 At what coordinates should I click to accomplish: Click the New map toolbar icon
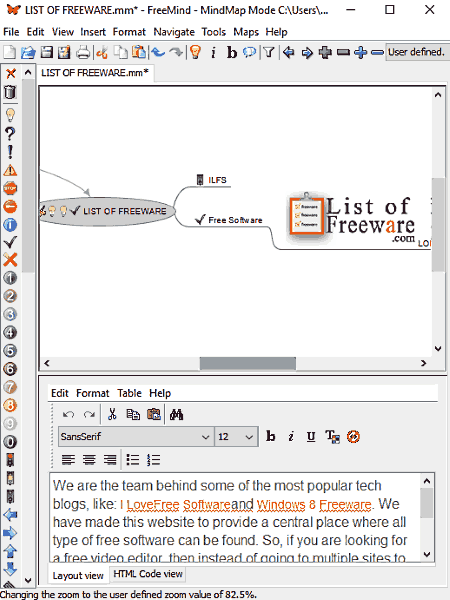[x=10, y=52]
